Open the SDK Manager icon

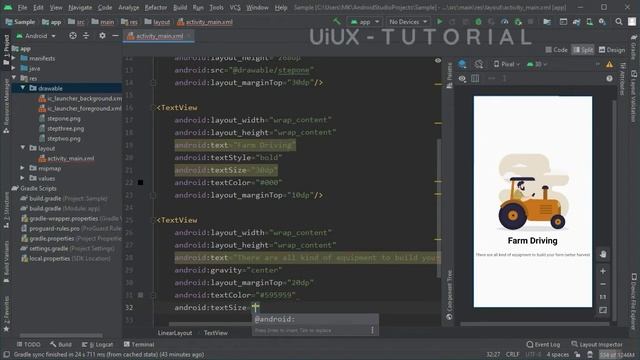tap(602, 22)
